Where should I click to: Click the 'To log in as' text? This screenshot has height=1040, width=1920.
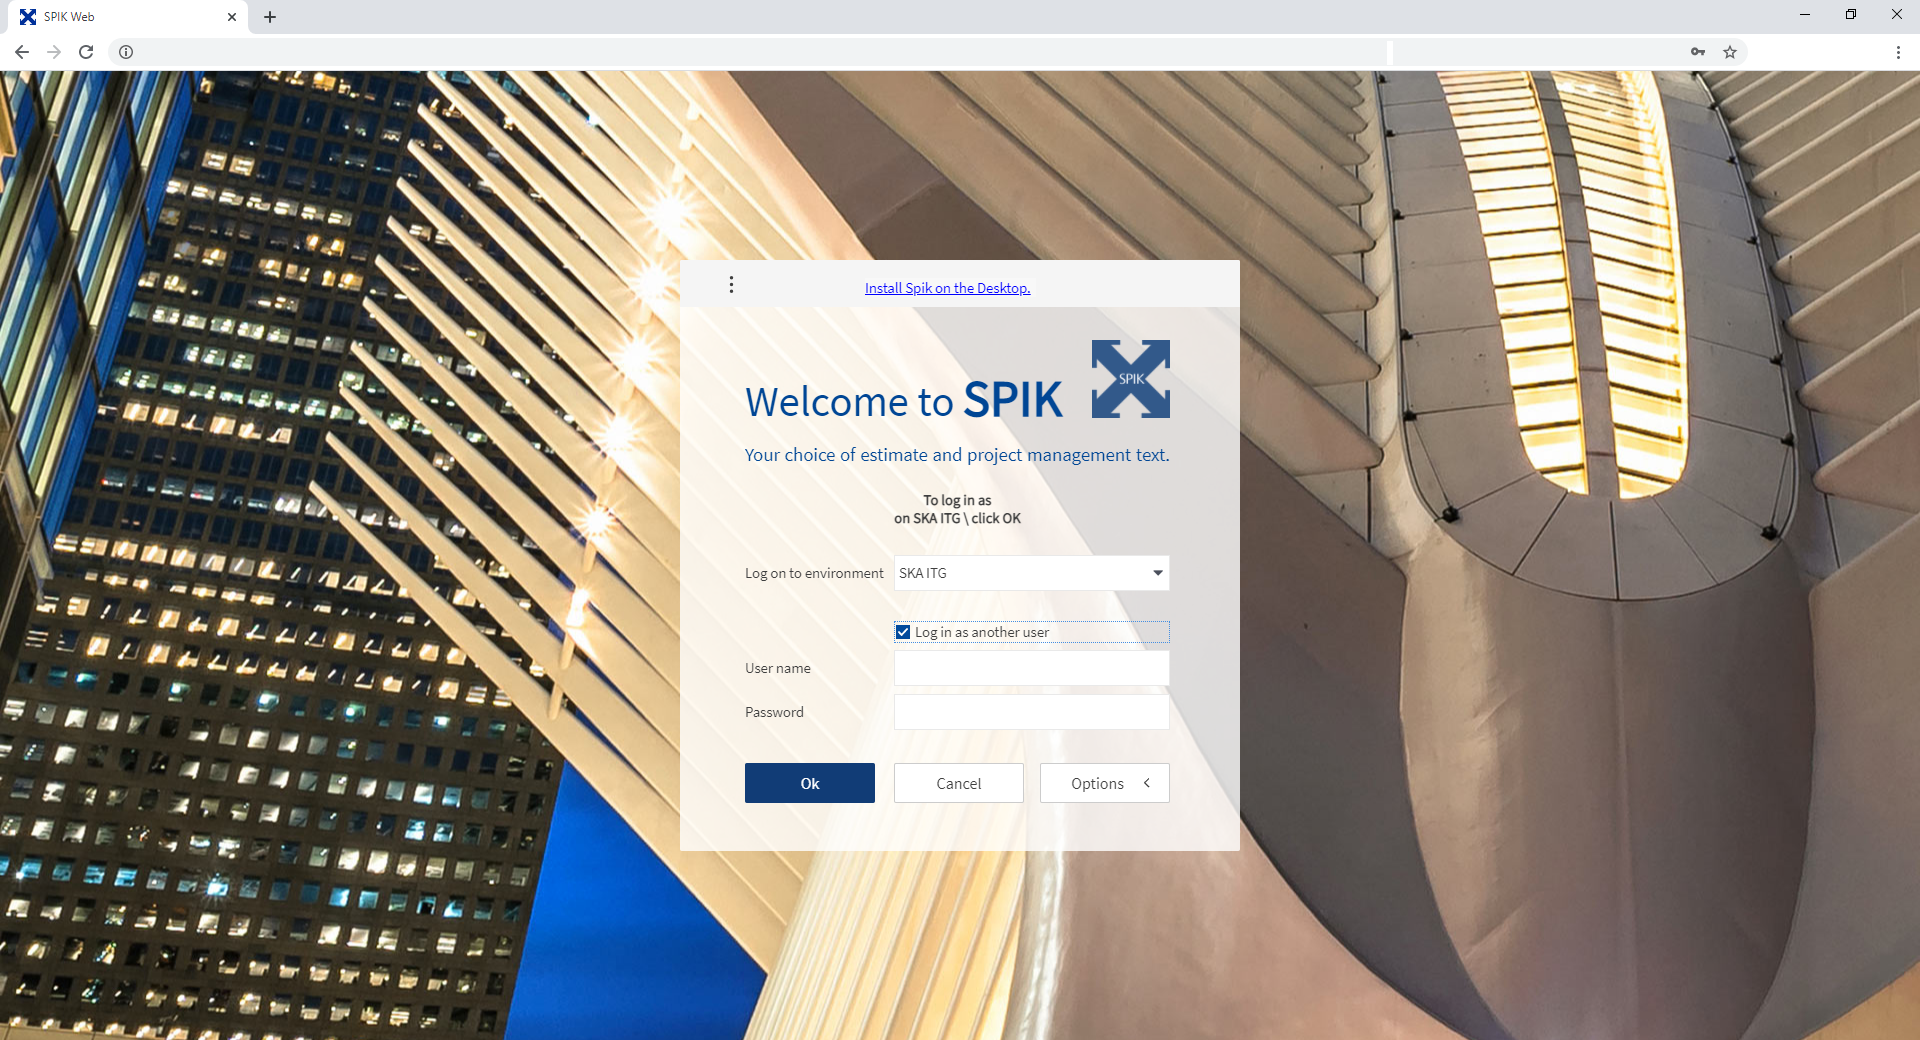957,500
